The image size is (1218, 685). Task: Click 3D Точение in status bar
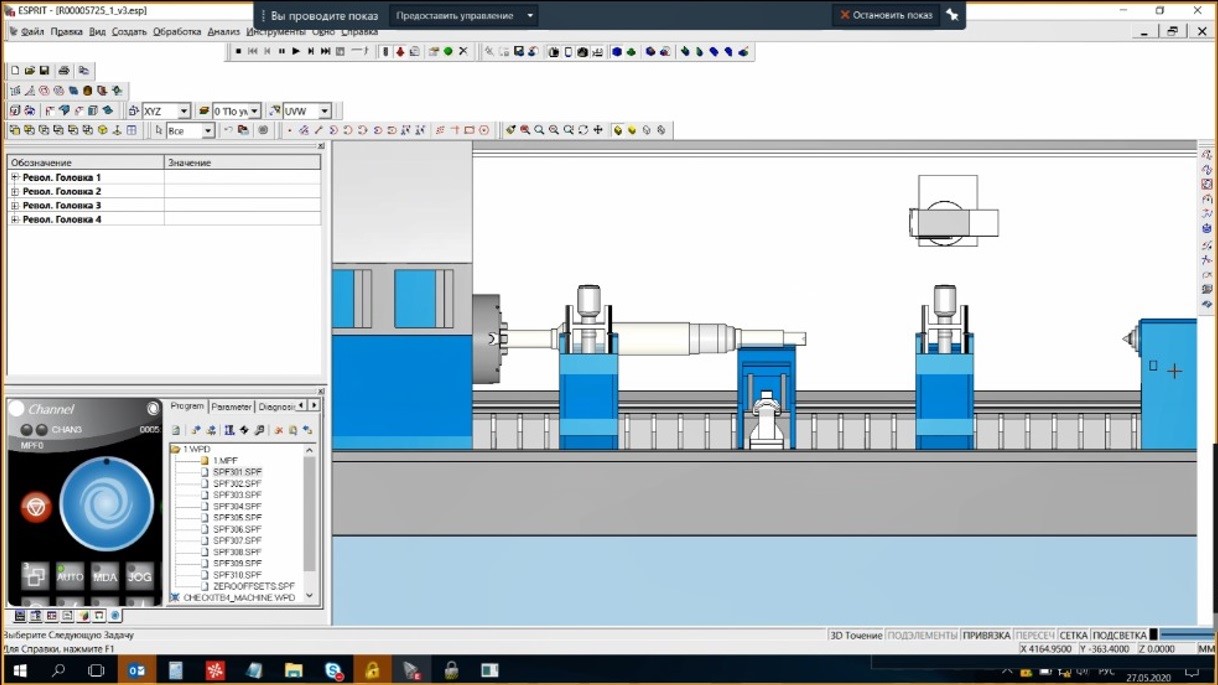pos(856,635)
